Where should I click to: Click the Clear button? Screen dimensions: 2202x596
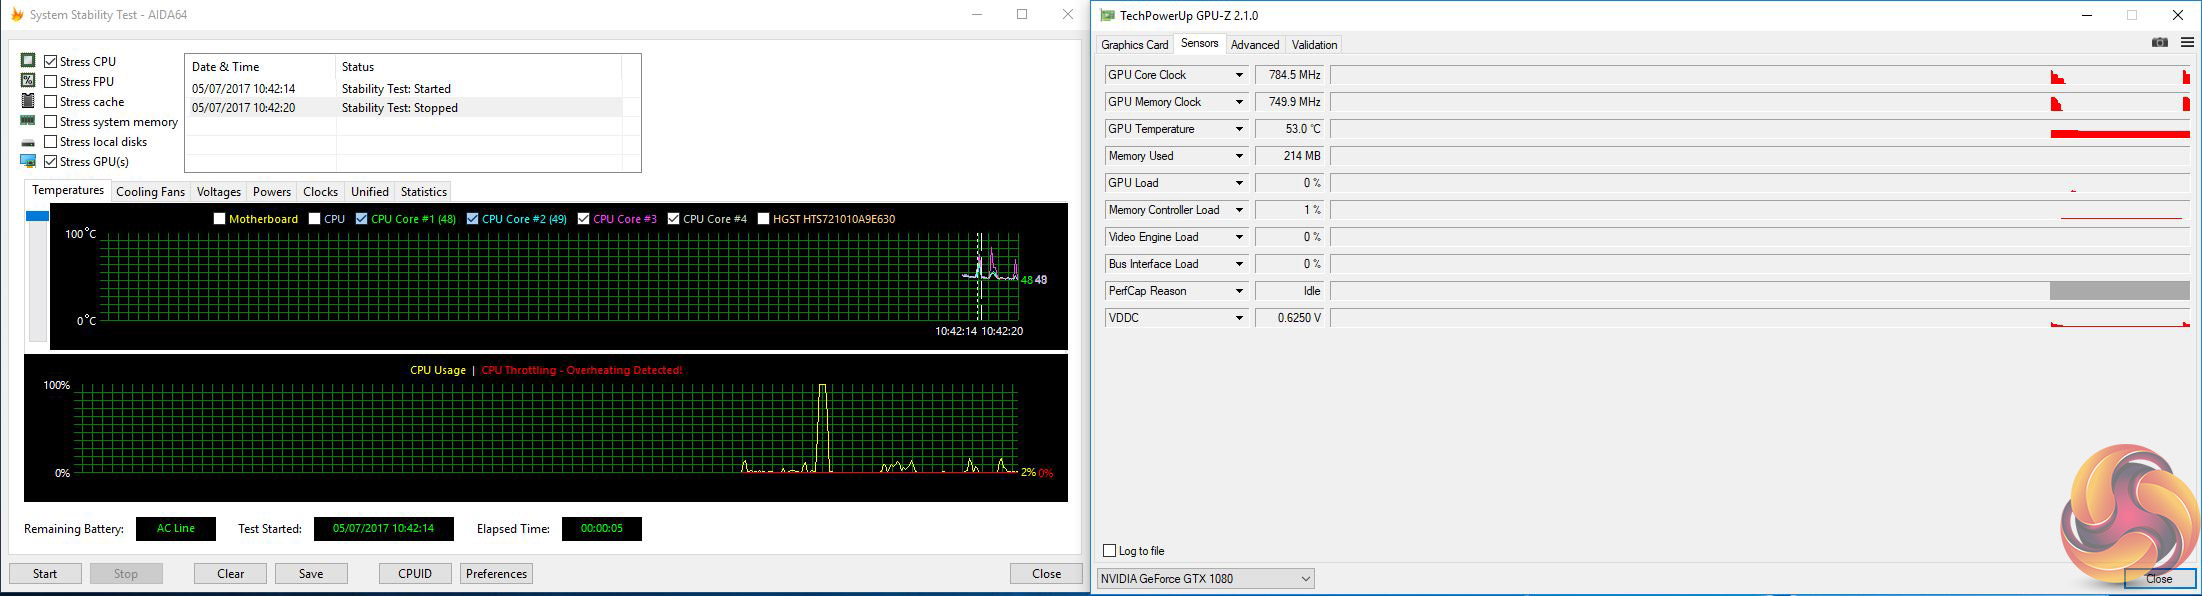[x=231, y=574]
